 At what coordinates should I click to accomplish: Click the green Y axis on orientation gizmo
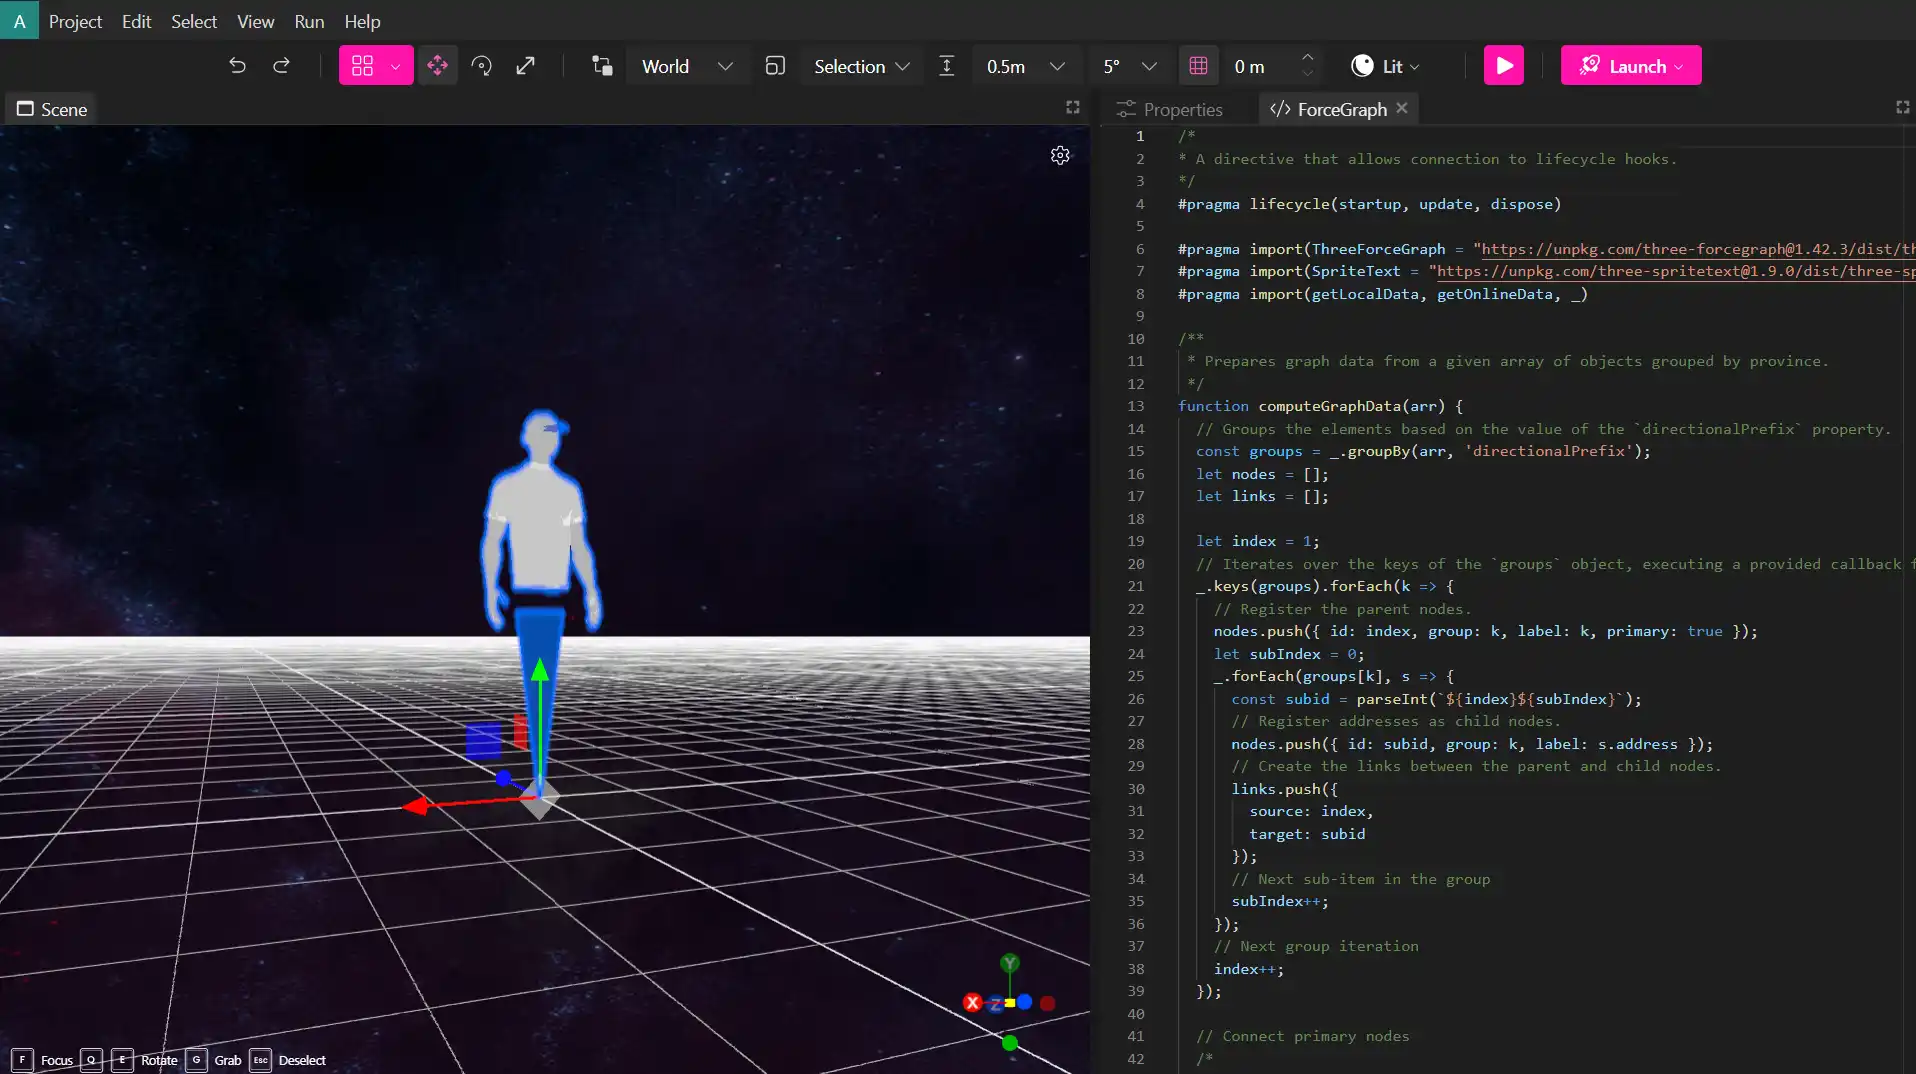[1010, 963]
